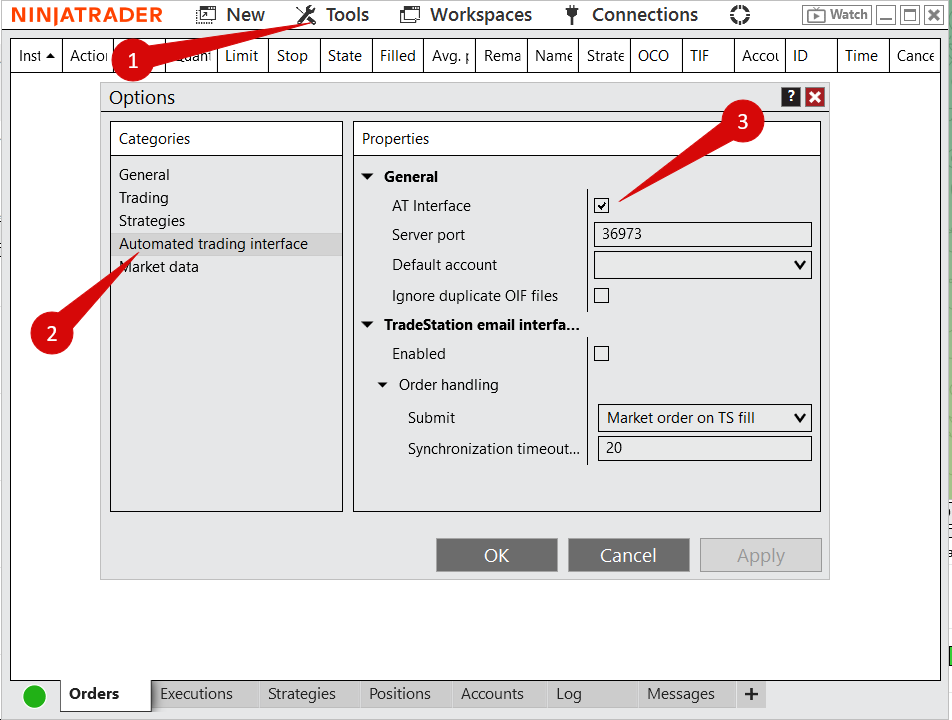Toggle the AT Interface checkbox
Viewport: 952px width, 720px height.
pos(601,206)
